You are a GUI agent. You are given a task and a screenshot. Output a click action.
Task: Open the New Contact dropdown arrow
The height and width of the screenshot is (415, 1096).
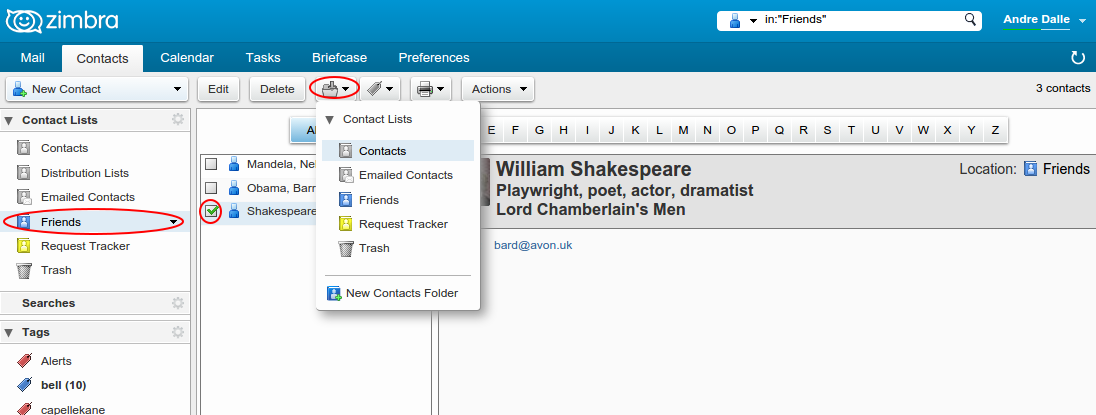tap(177, 89)
